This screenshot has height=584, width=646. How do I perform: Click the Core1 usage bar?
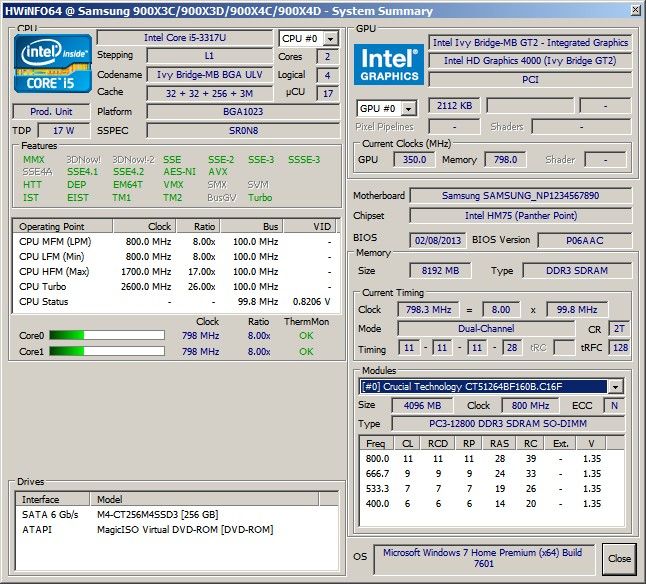click(107, 351)
